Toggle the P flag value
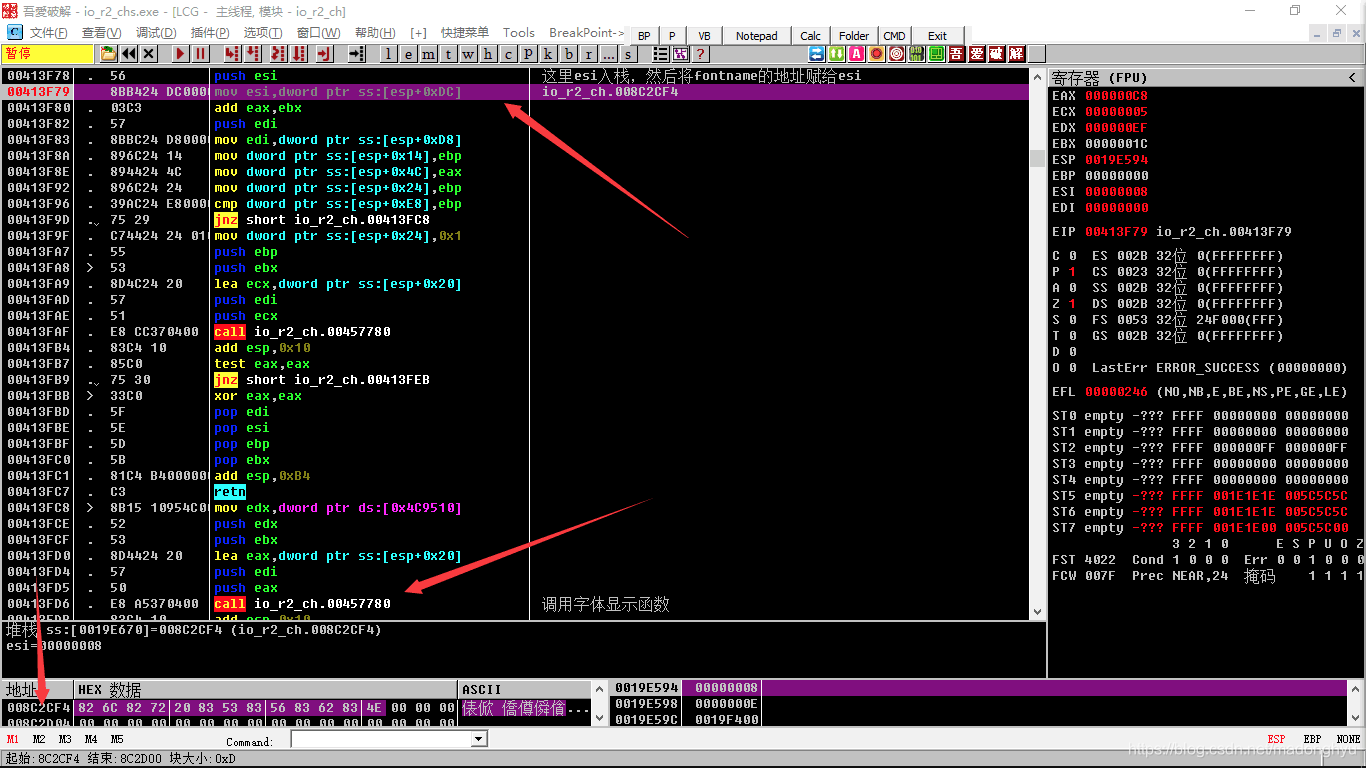 [x=1072, y=271]
